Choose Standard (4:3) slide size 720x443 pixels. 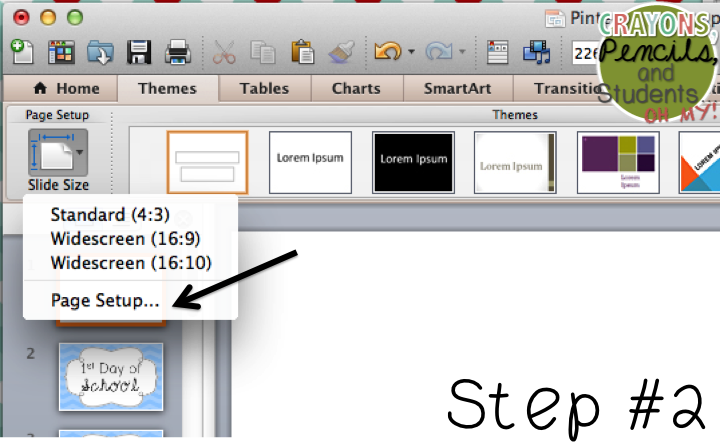tap(110, 214)
